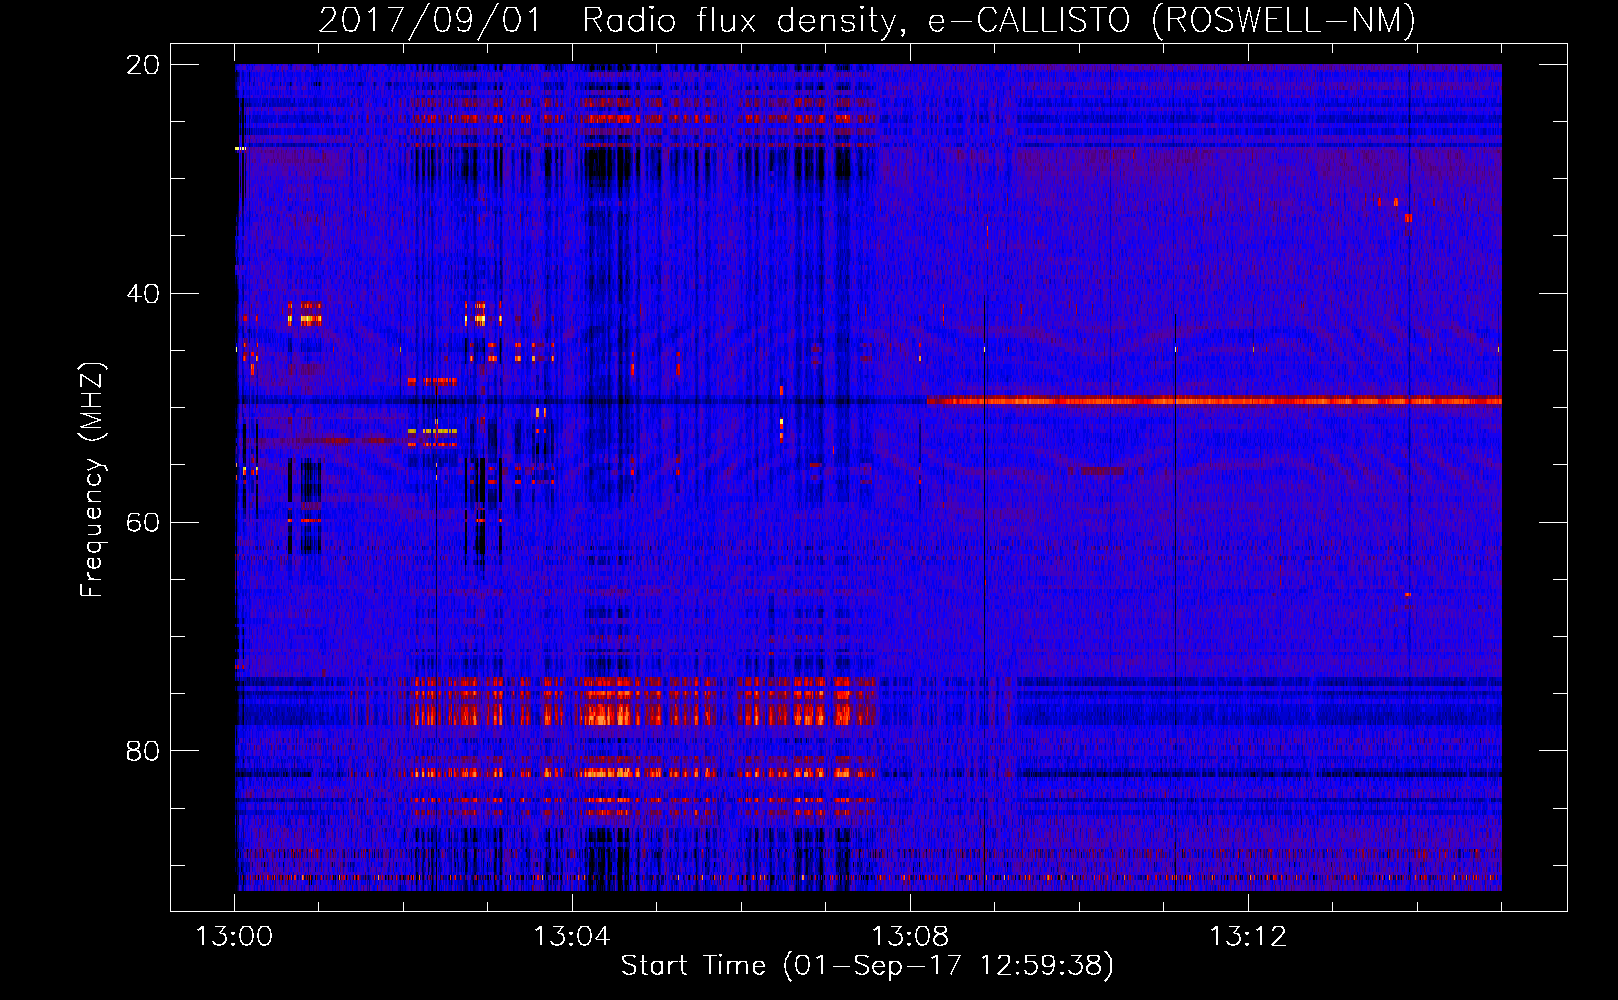Click the "60" frequency tick label
This screenshot has height=1000, width=1618.
(x=142, y=523)
